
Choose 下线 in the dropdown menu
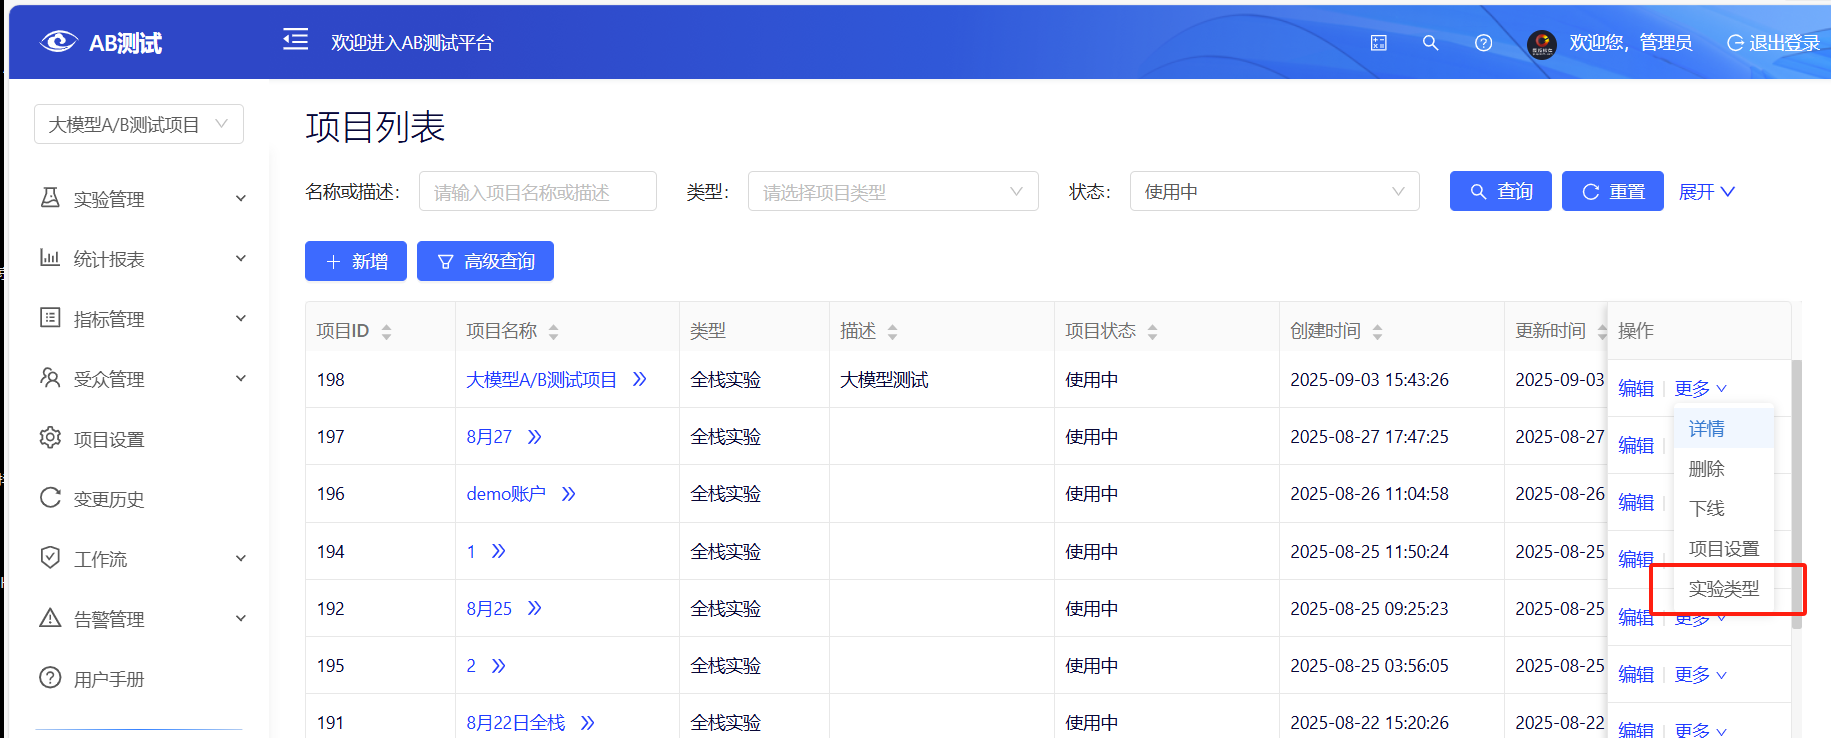tap(1706, 509)
